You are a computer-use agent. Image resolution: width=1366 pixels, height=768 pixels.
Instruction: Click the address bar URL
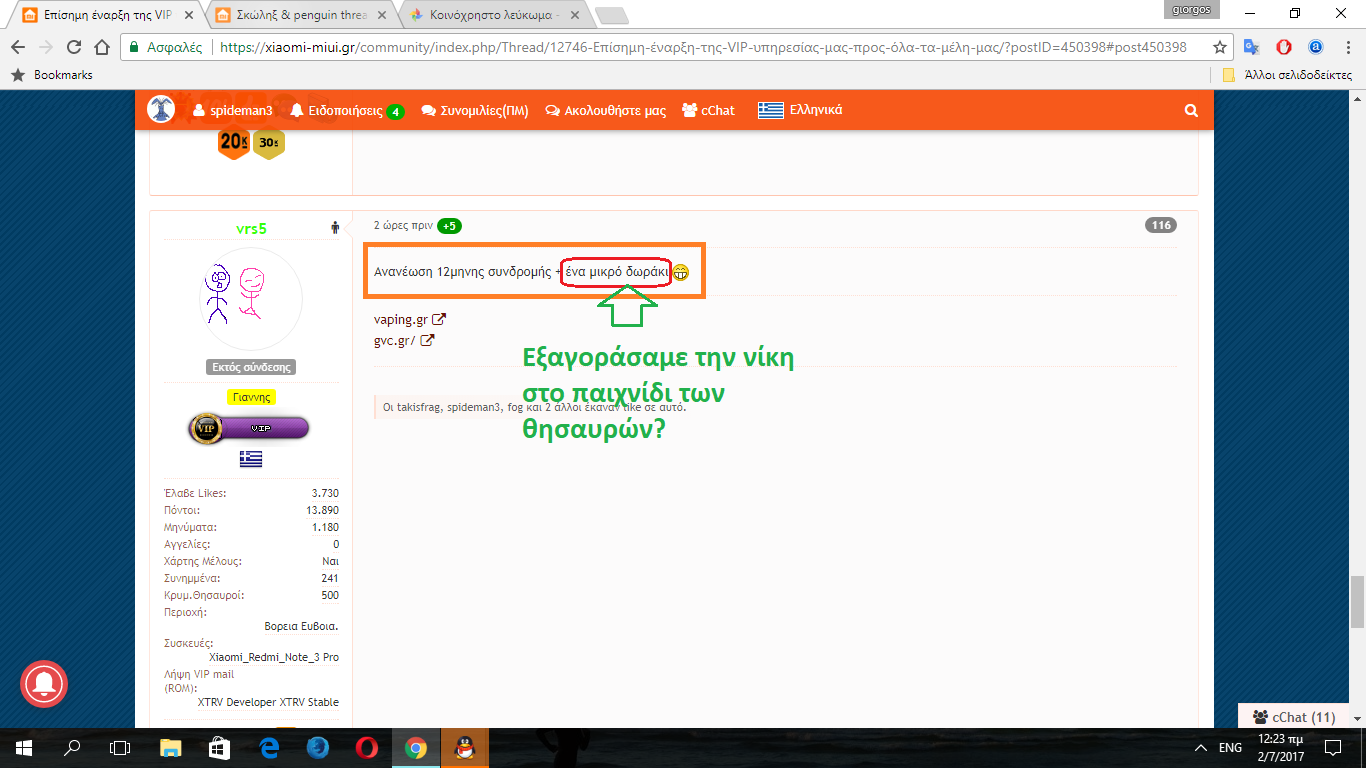(x=703, y=47)
